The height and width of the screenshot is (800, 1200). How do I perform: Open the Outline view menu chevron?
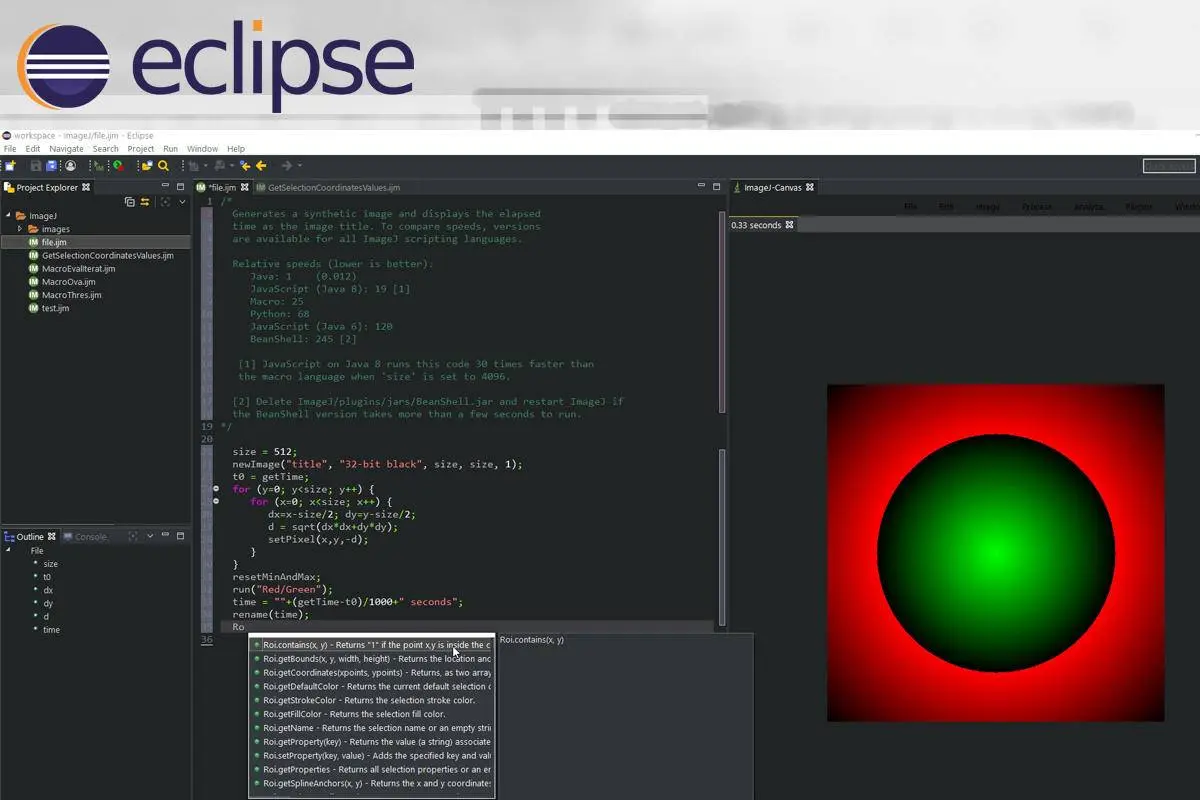(x=150, y=536)
